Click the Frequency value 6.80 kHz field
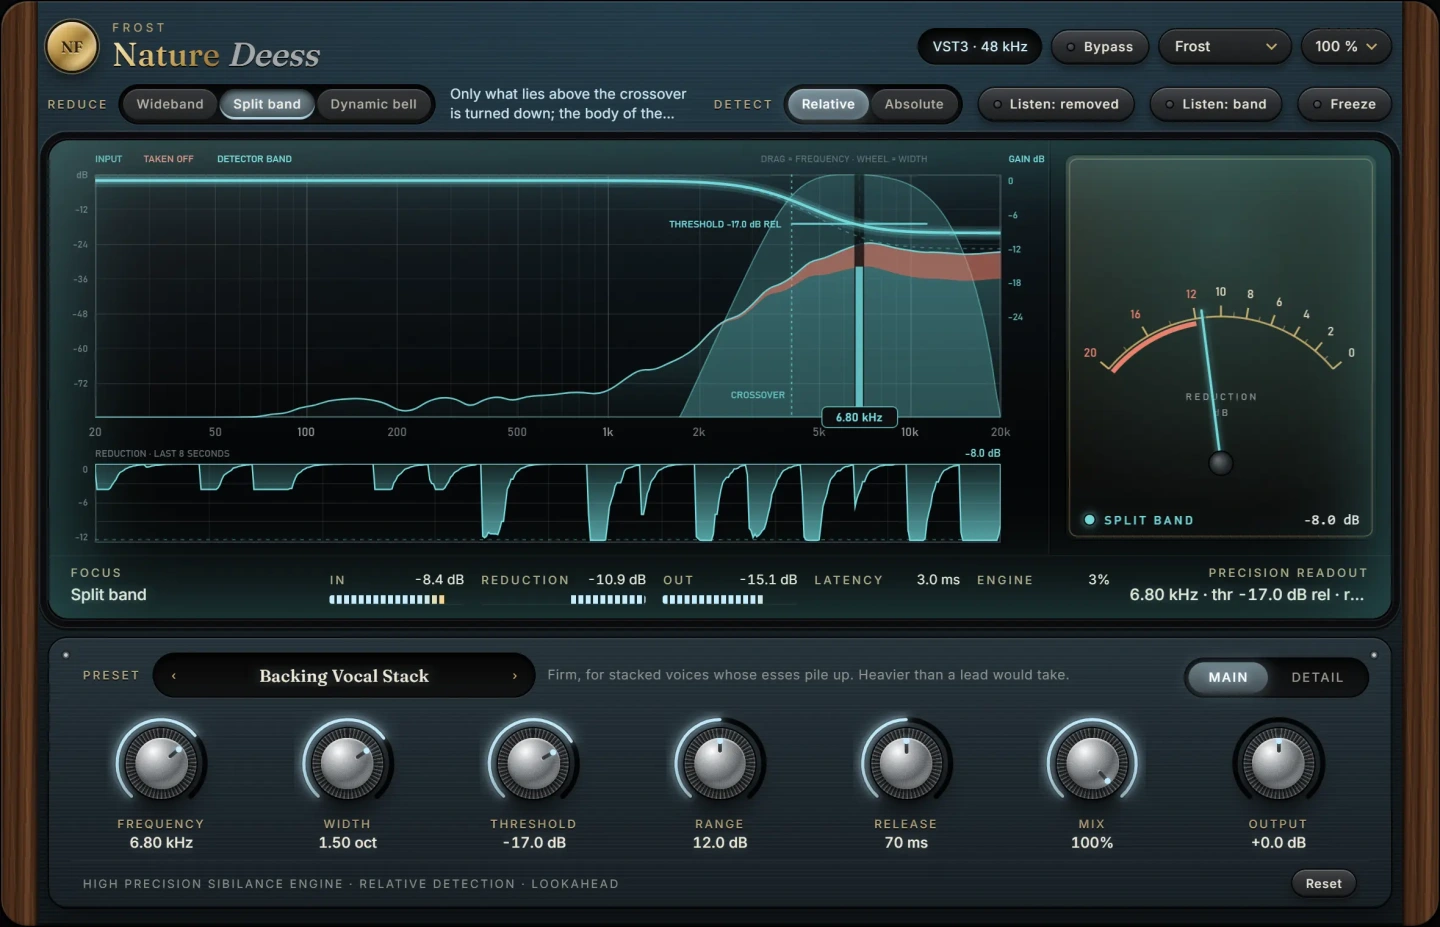1440x927 pixels. tap(161, 843)
